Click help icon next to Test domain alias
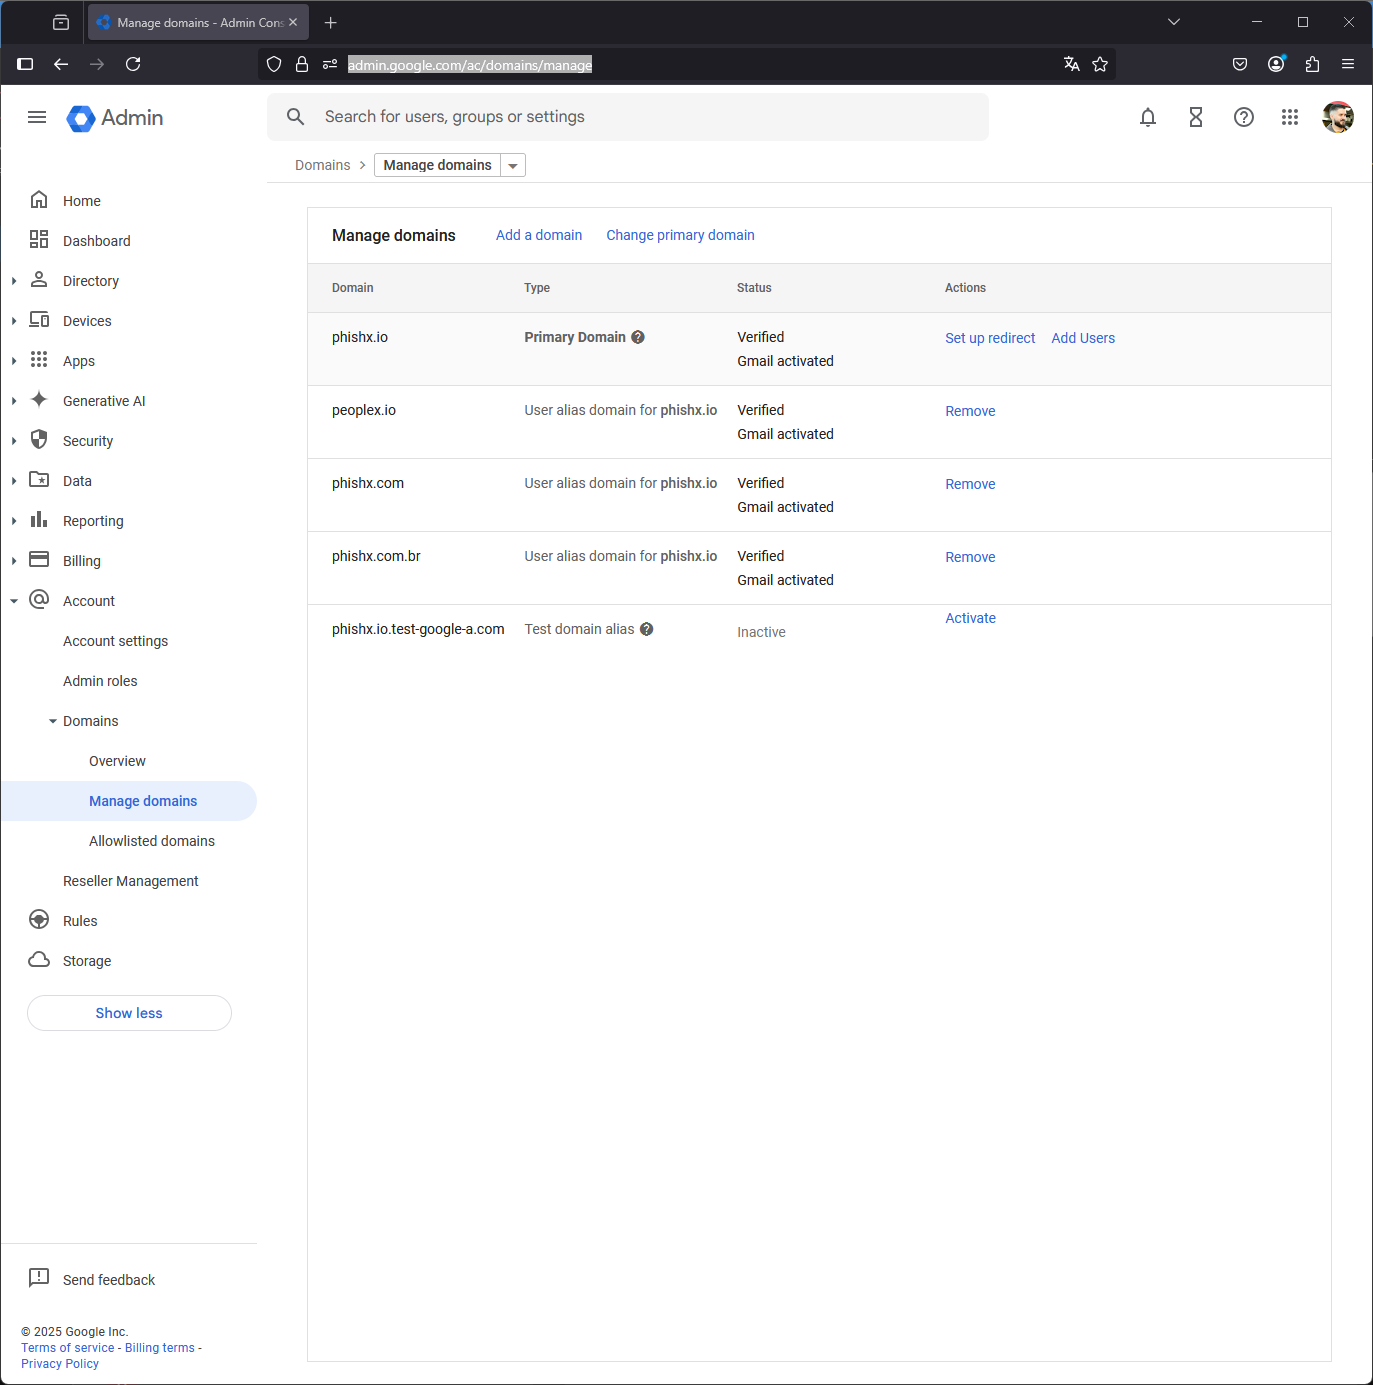The width and height of the screenshot is (1373, 1385). [x=647, y=629]
